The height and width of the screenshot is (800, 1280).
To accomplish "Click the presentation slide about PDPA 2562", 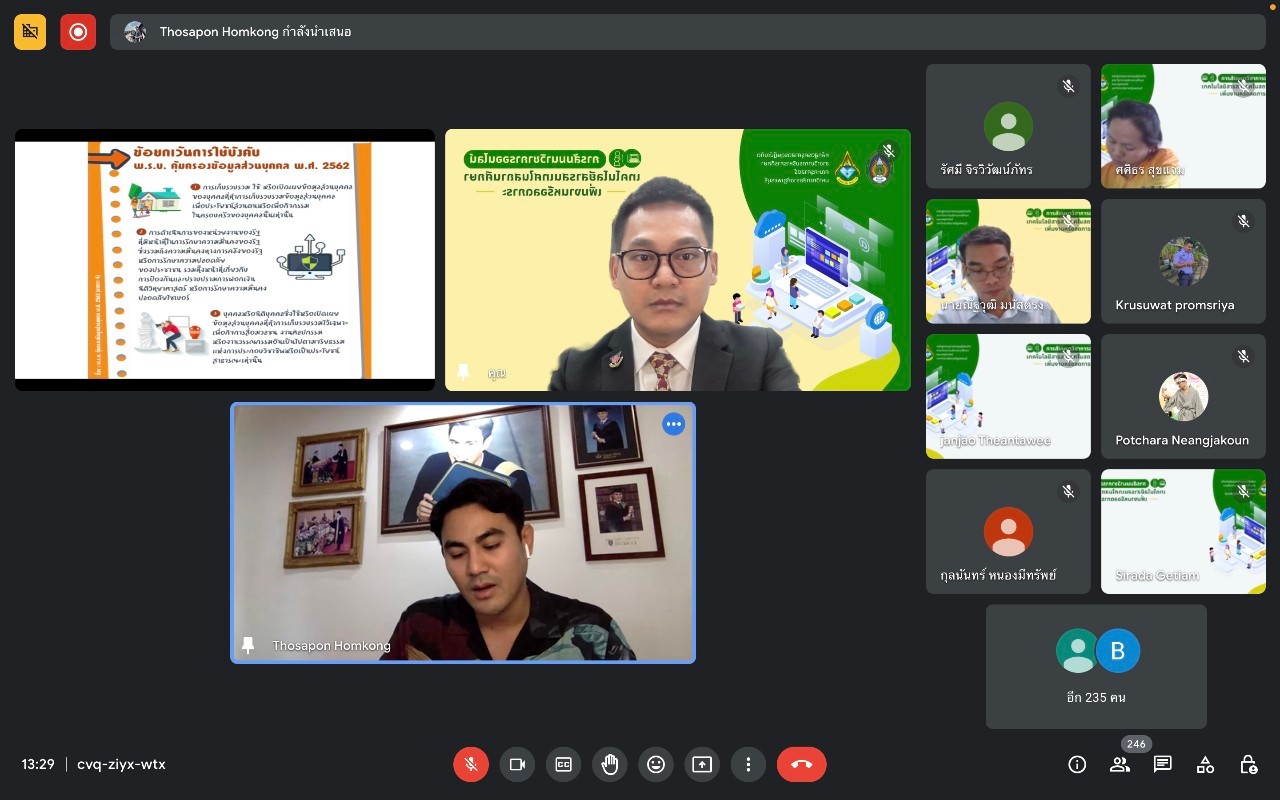I will click(225, 260).
